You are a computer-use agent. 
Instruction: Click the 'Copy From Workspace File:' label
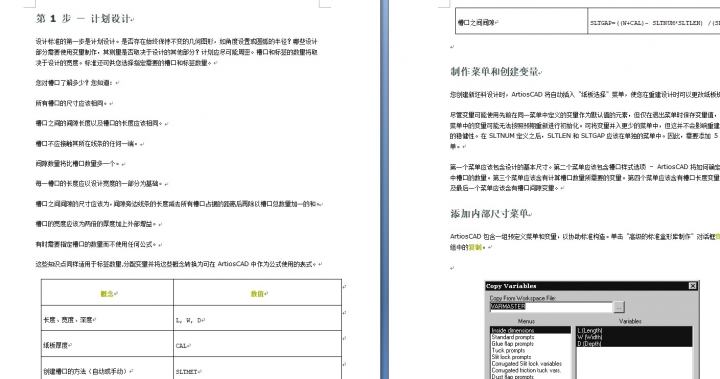523,298
